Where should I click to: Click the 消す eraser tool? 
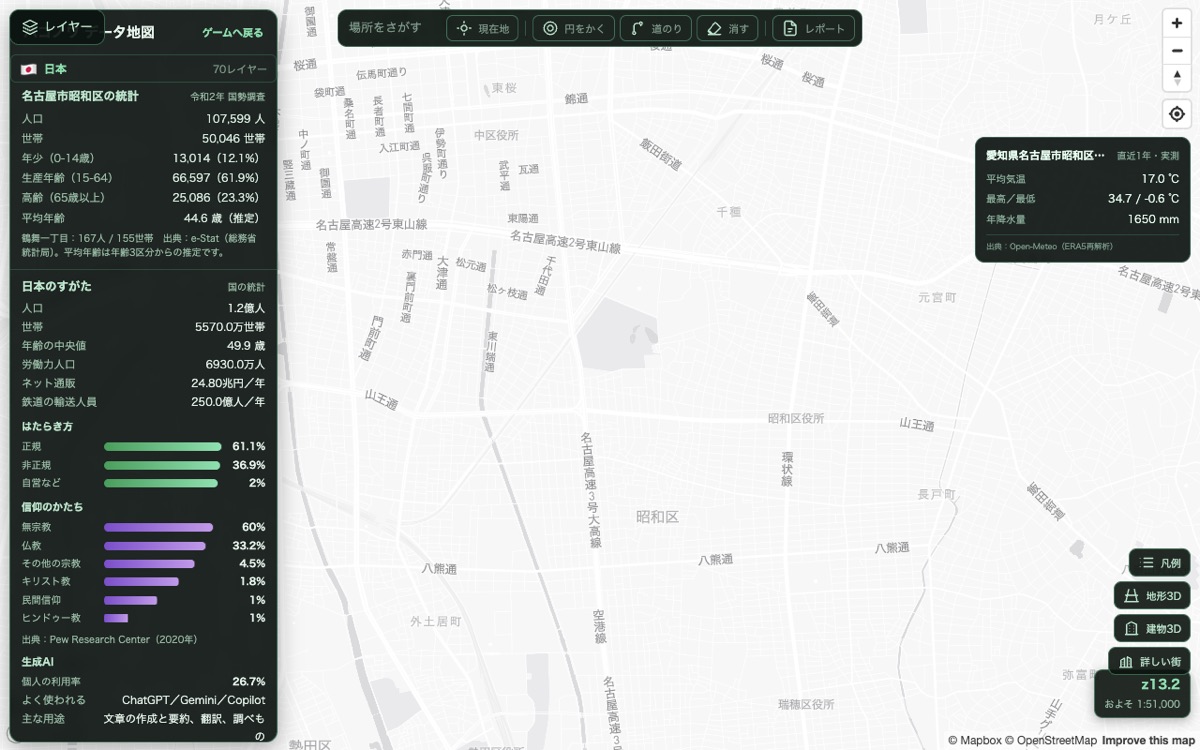(727, 28)
